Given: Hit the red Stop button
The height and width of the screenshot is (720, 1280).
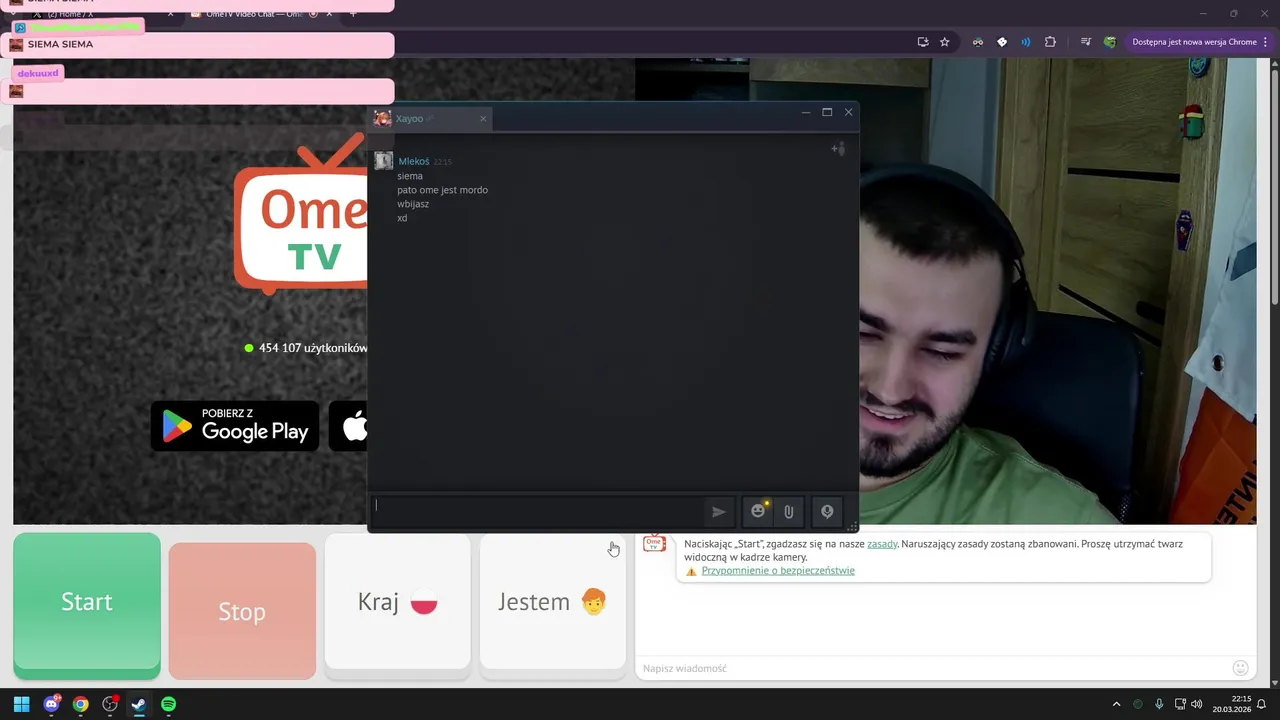Looking at the screenshot, I should point(242,611).
